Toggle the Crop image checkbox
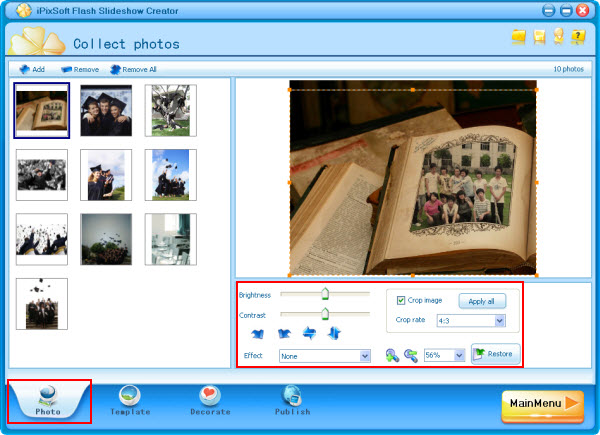This screenshot has width=600, height=435. click(401, 300)
